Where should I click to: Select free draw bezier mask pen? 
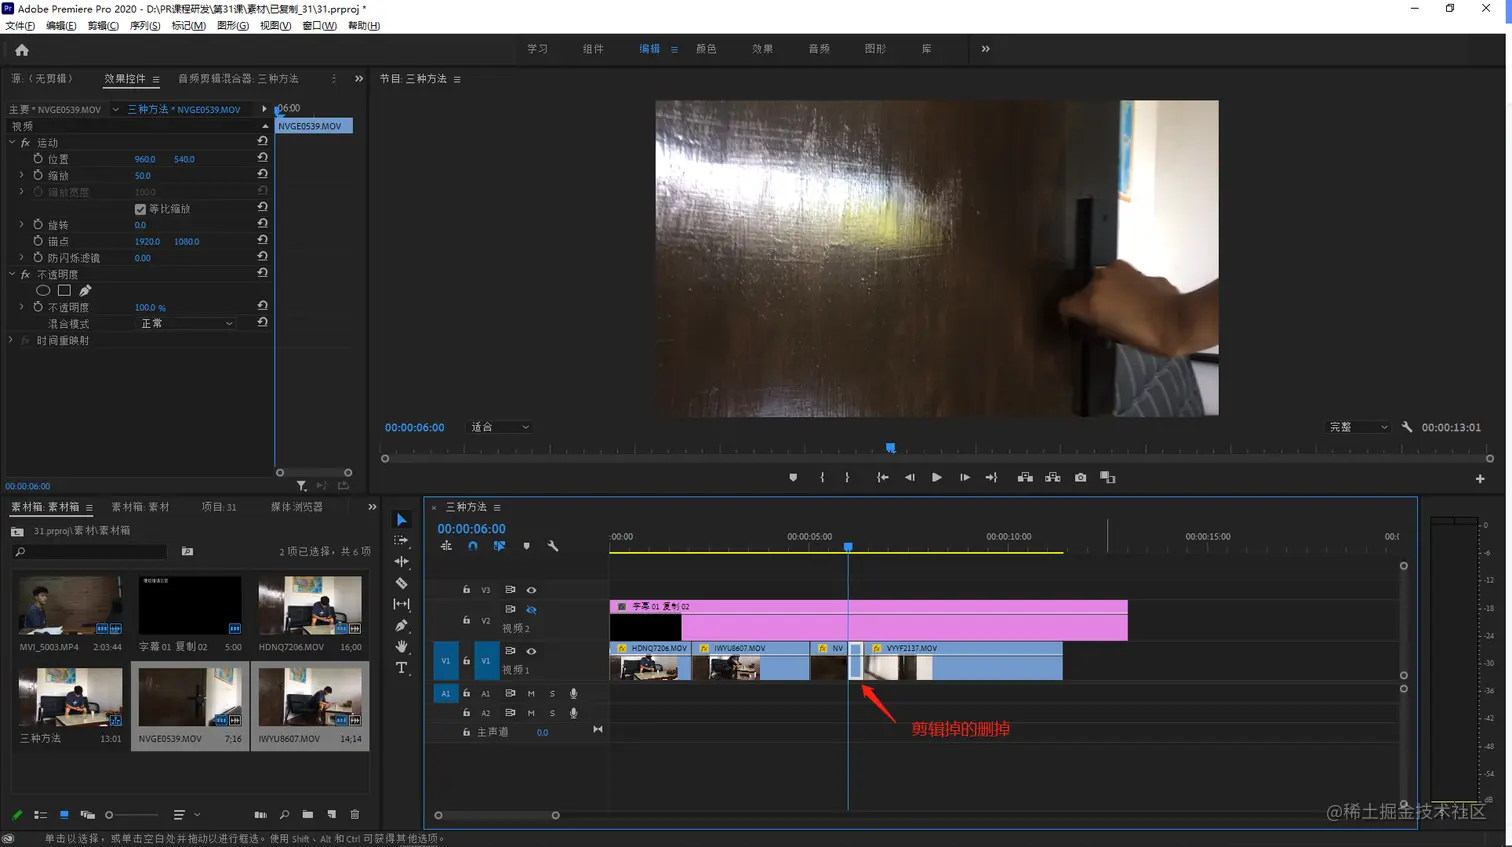pyautogui.click(x=85, y=291)
